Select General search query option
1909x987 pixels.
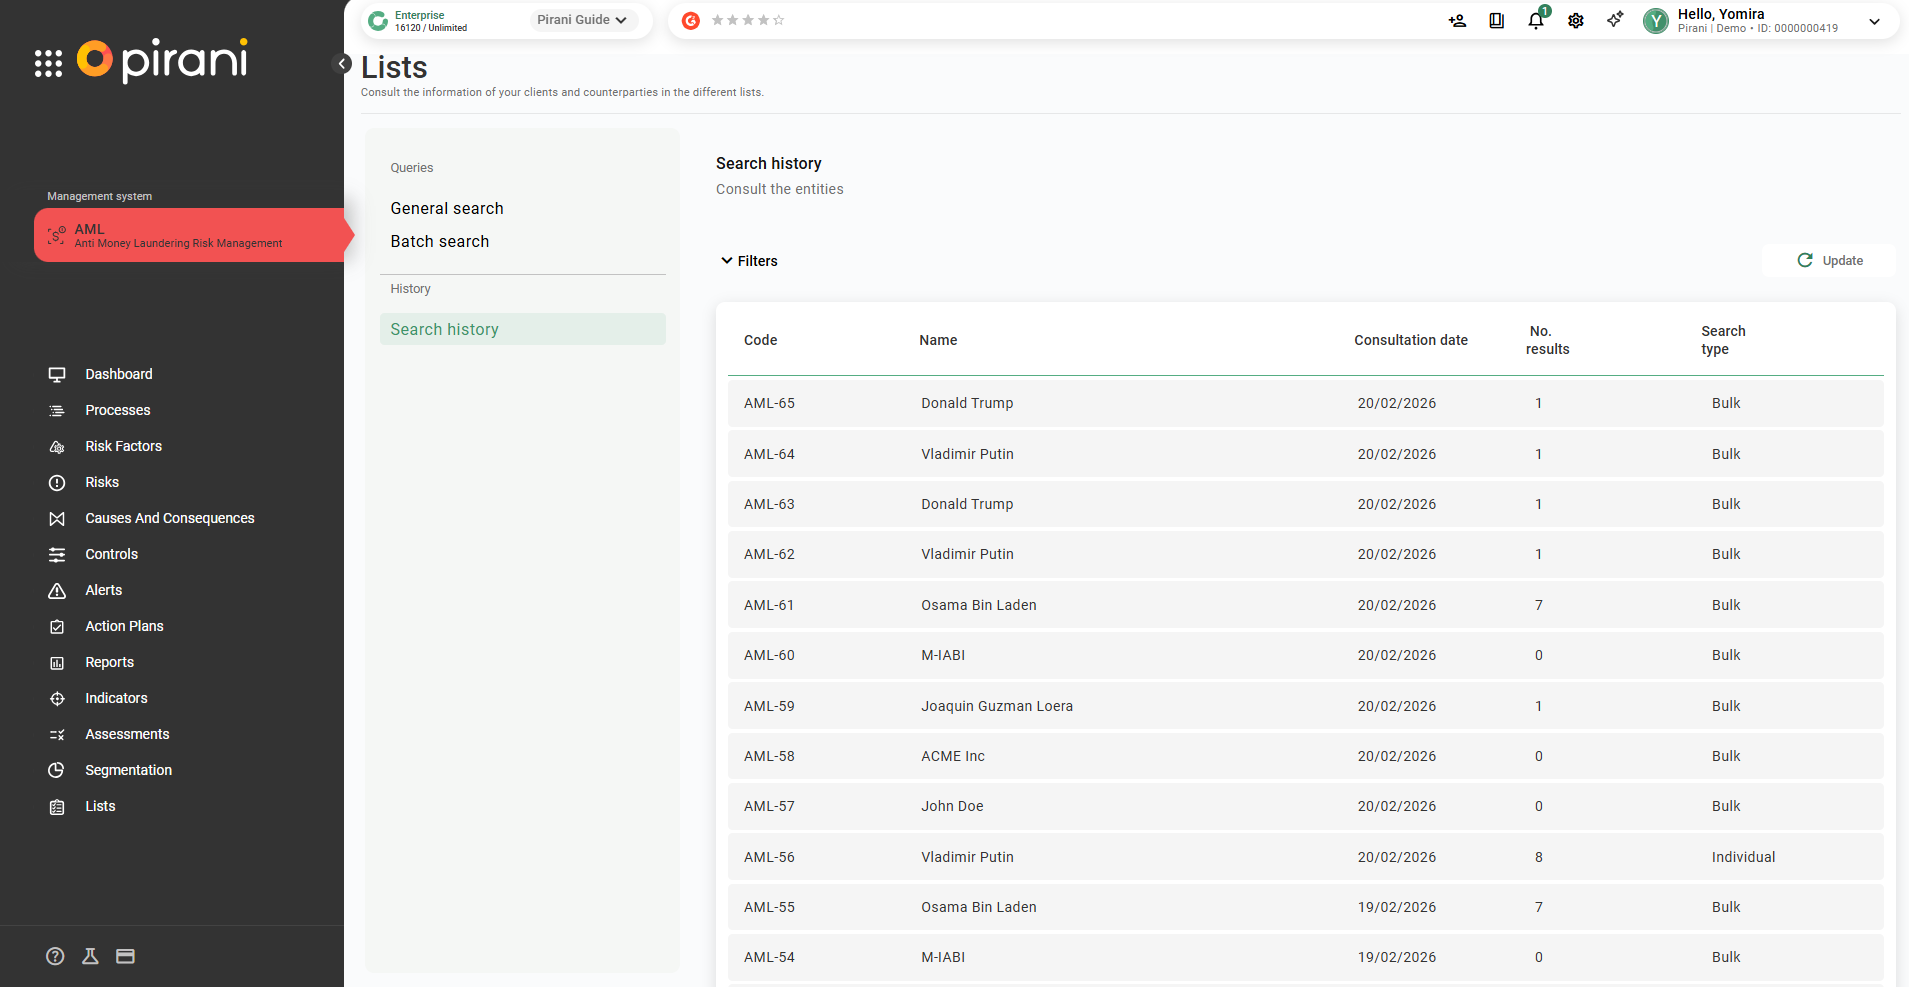pyautogui.click(x=447, y=208)
